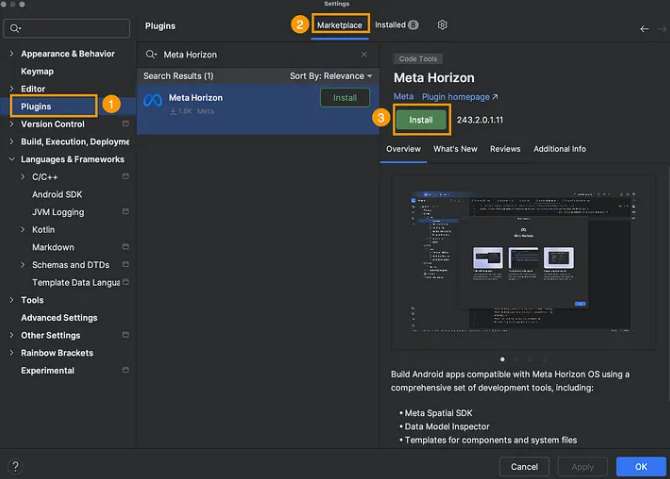Viewport: 670px width, 479px height.
Task: Click project-level icon beside Experimental
Action: [x=126, y=370]
